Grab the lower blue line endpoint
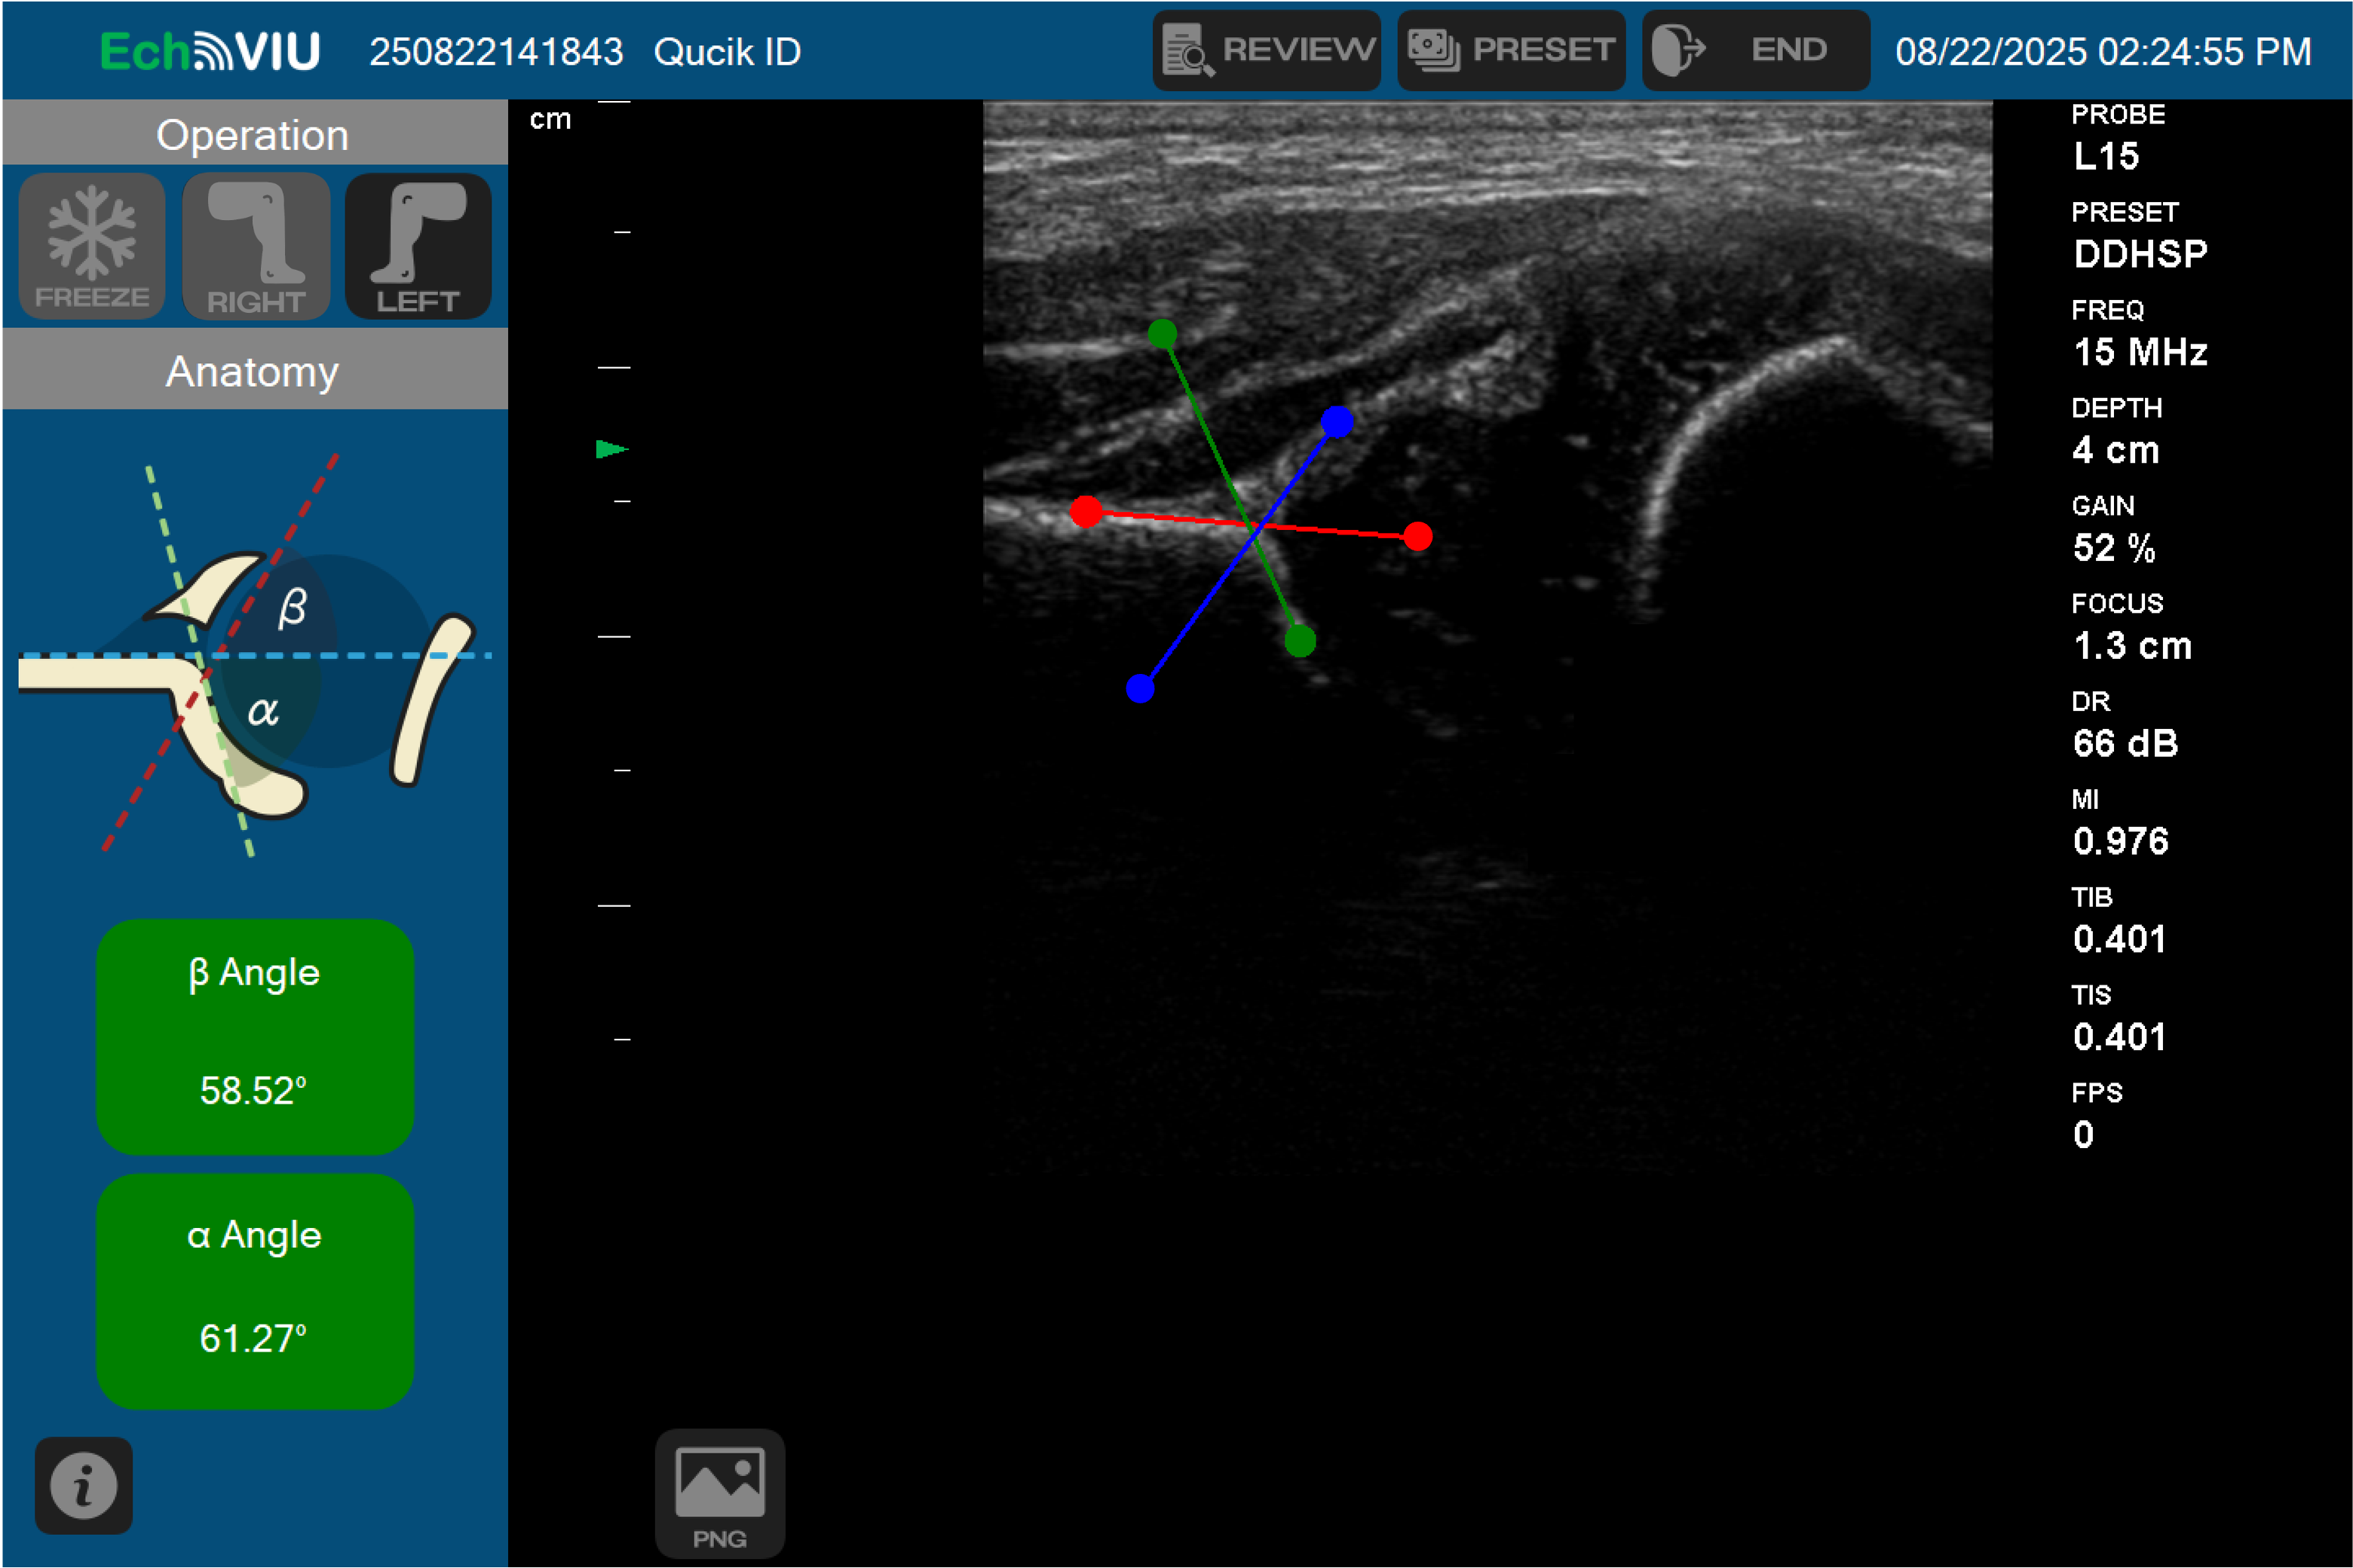 [1140, 688]
